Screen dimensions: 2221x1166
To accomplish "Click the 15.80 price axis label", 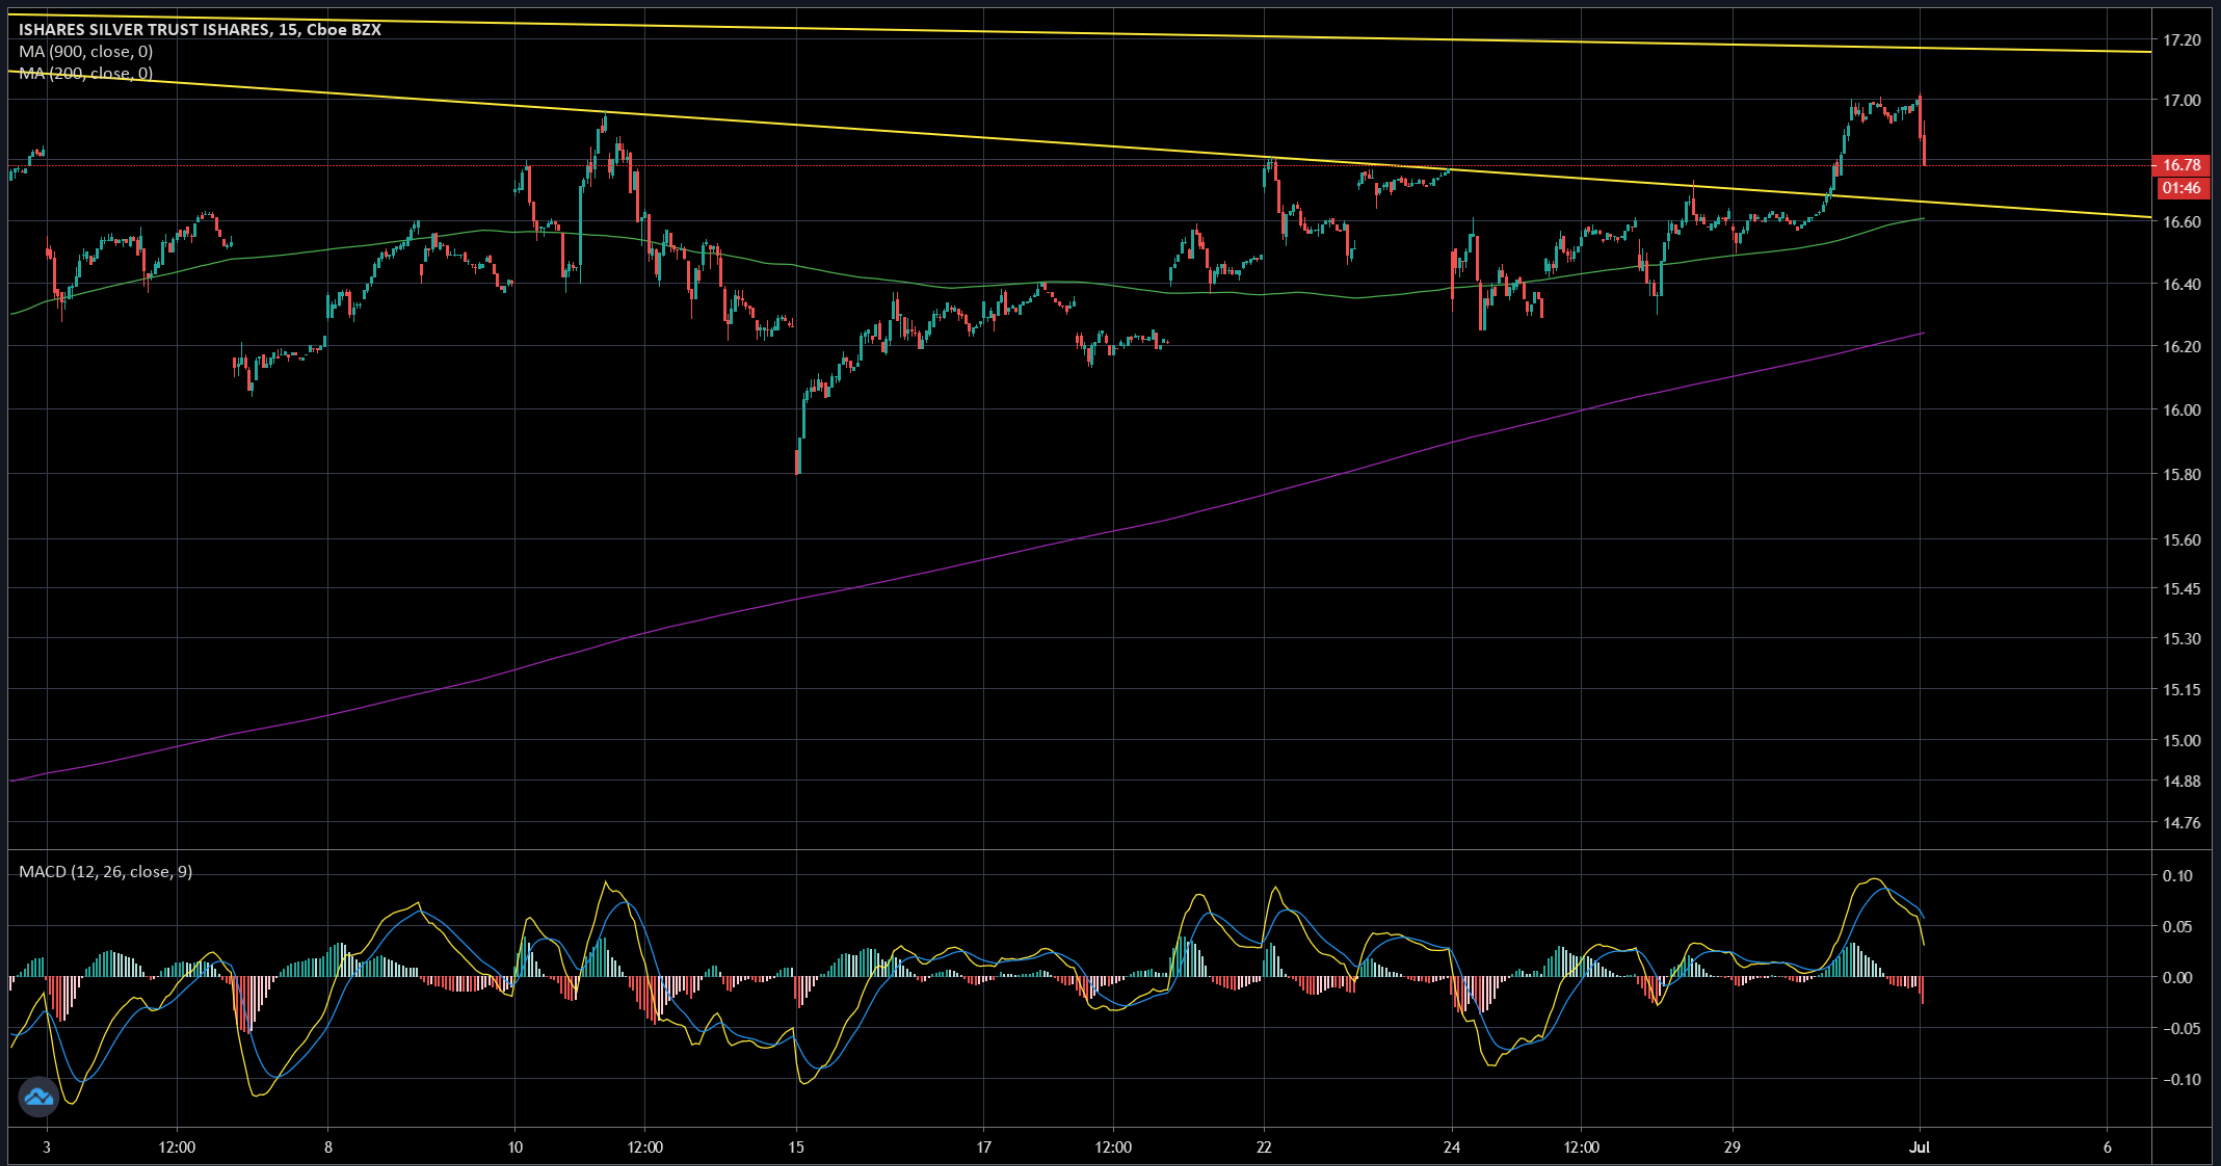I will [2181, 474].
